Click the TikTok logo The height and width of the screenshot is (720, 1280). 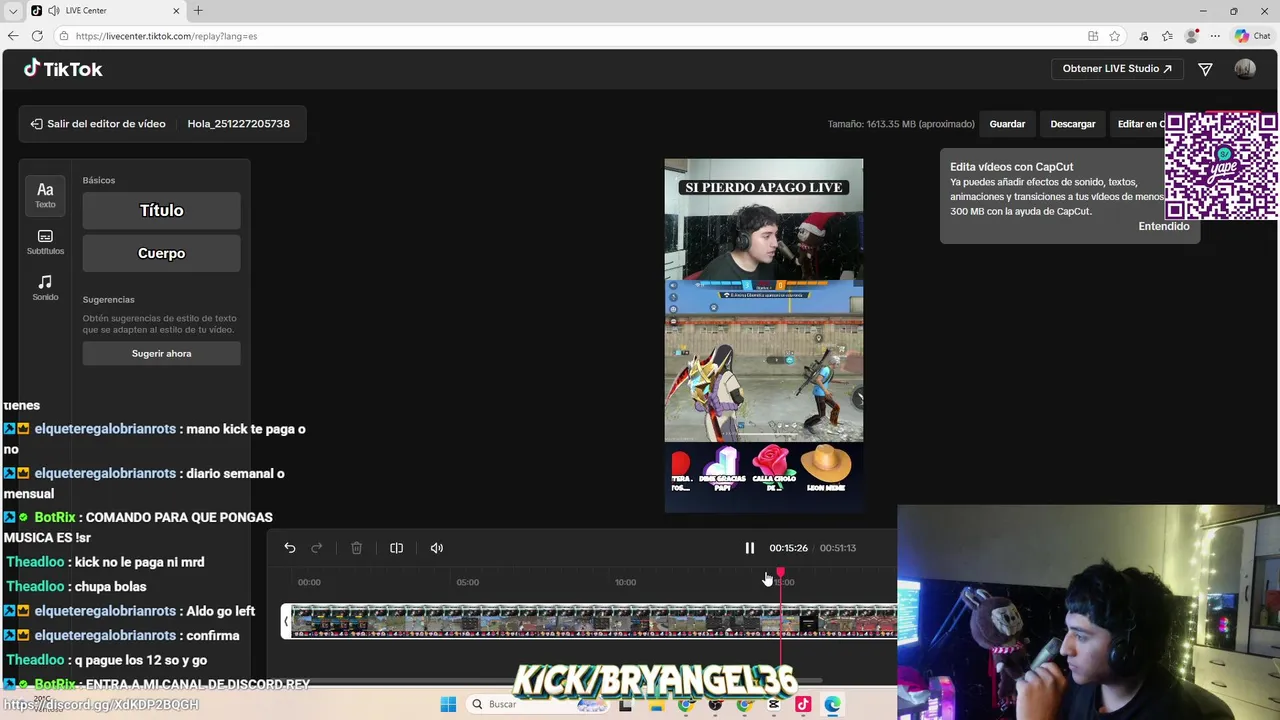(63, 69)
